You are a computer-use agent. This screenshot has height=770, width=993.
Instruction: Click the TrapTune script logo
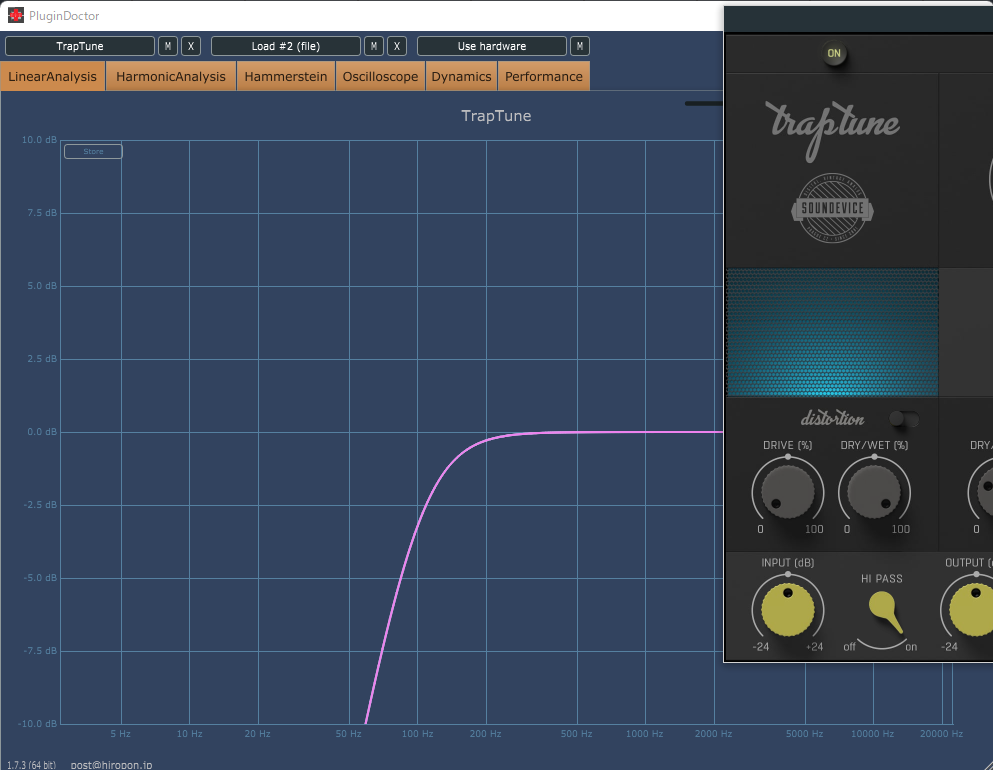click(832, 130)
